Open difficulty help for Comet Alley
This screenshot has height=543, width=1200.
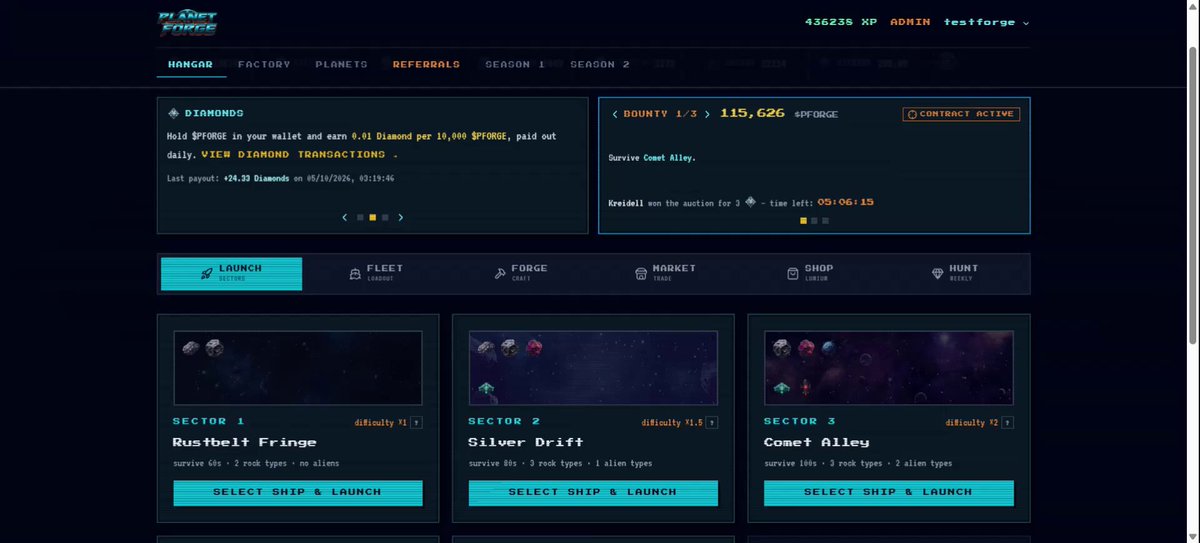coord(1007,422)
